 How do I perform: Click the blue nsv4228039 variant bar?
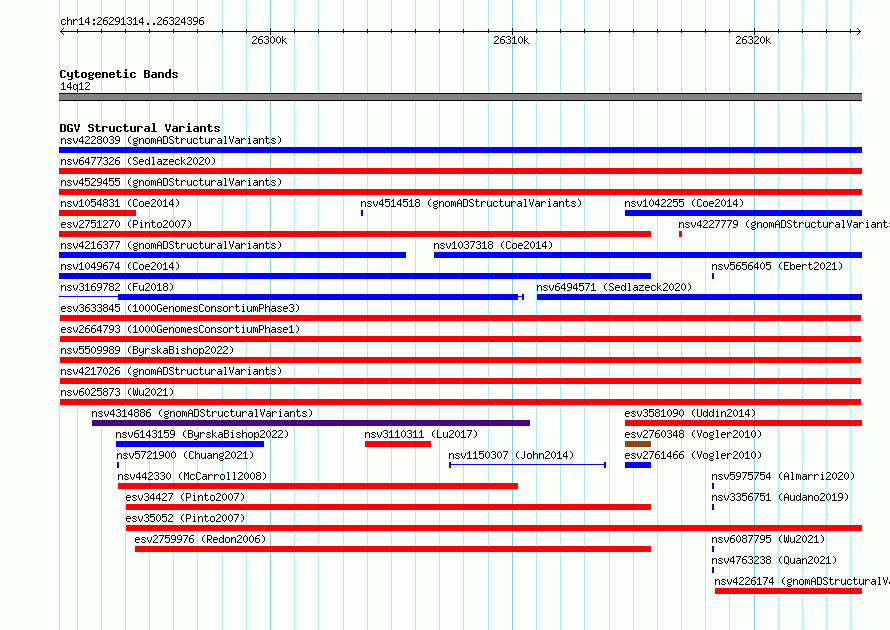pyautogui.click(x=460, y=150)
